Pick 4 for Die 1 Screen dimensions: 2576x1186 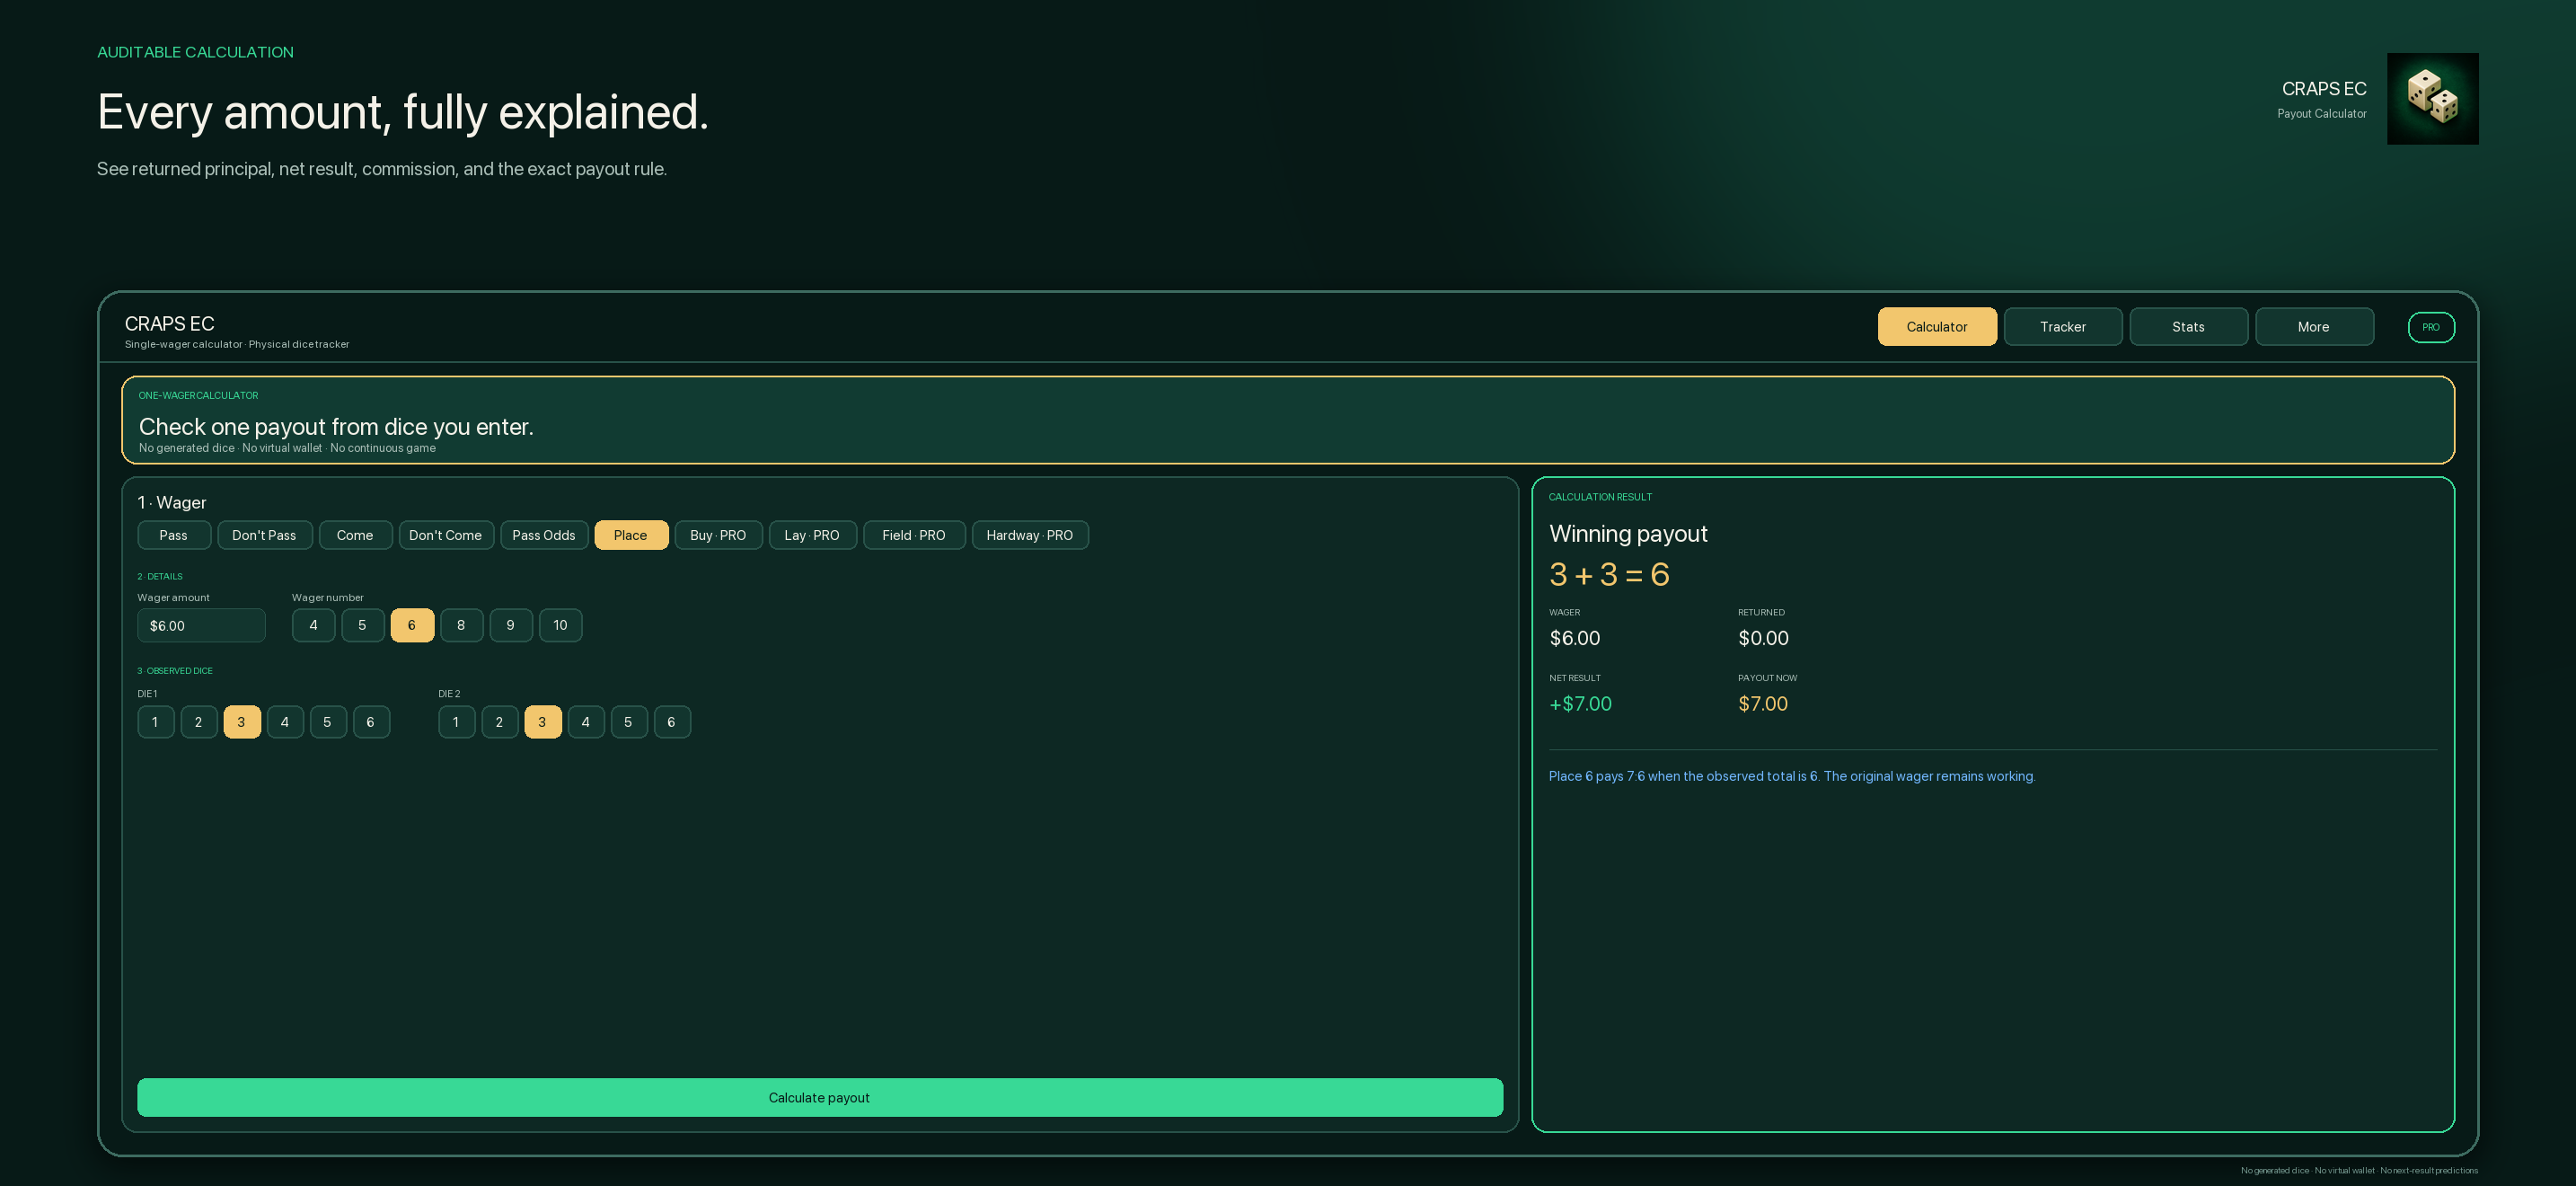pyautogui.click(x=285, y=722)
